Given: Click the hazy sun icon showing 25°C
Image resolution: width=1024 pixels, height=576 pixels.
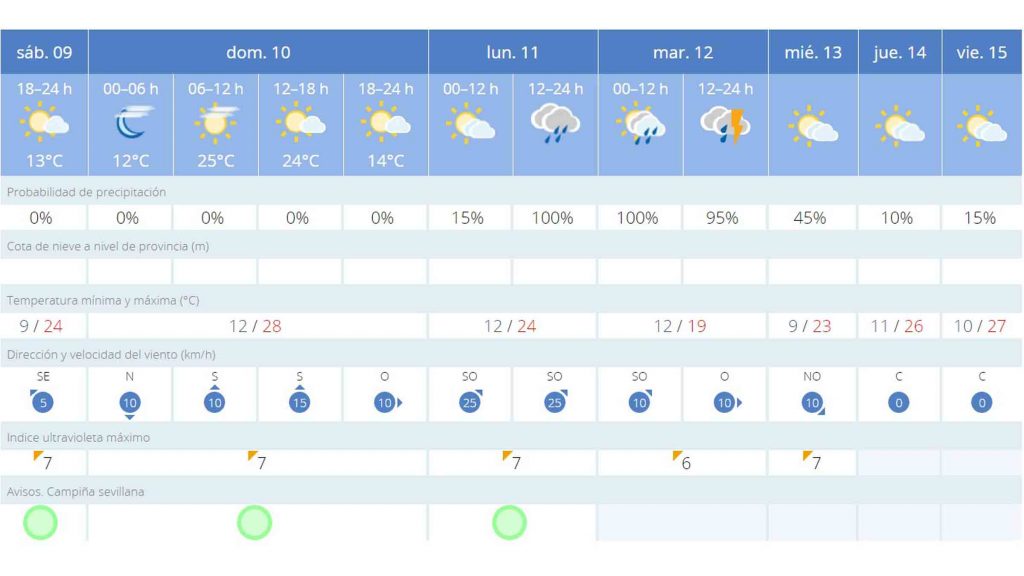Looking at the screenshot, I should pyautogui.click(x=216, y=124).
